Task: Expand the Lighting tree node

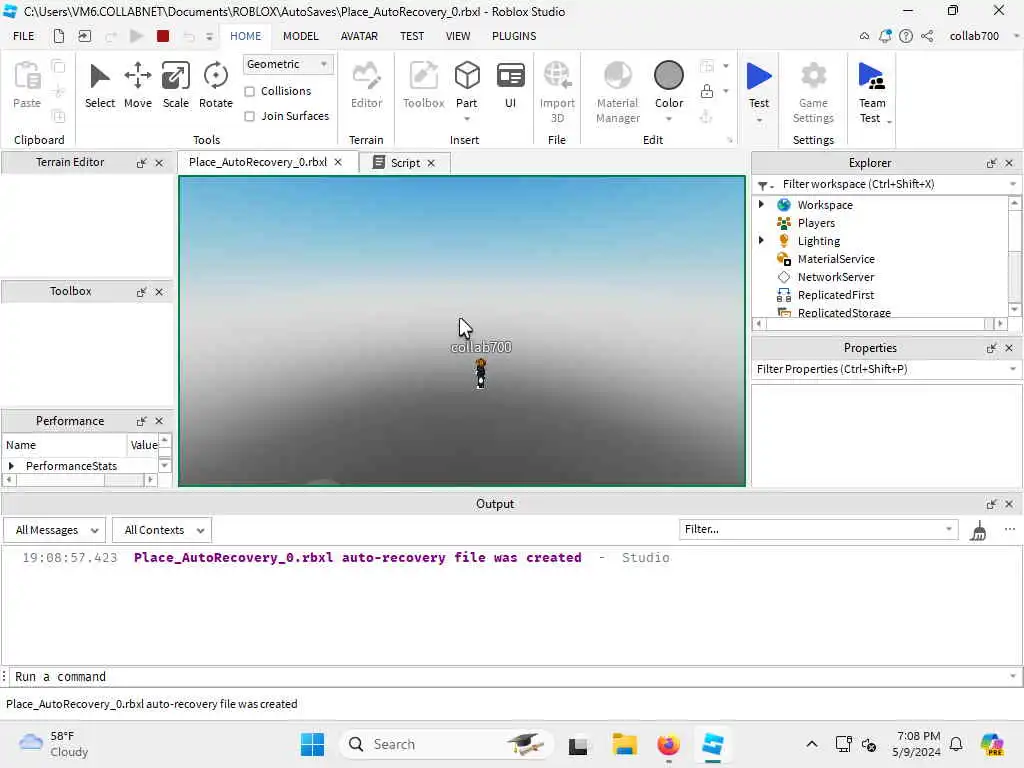Action: tap(761, 240)
